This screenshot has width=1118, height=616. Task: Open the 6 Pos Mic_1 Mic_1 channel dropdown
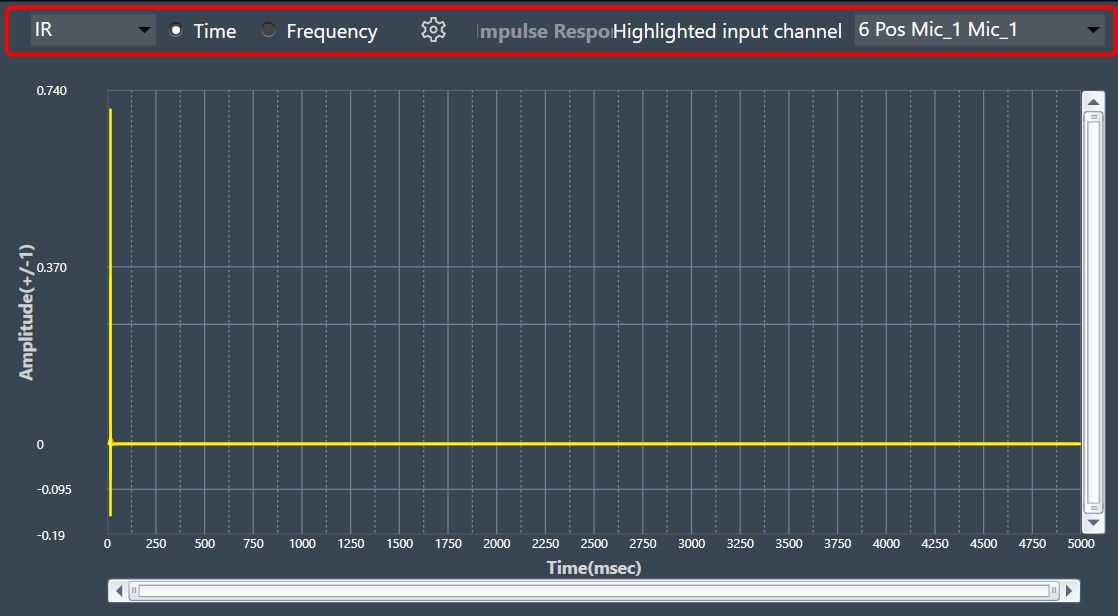pos(979,30)
